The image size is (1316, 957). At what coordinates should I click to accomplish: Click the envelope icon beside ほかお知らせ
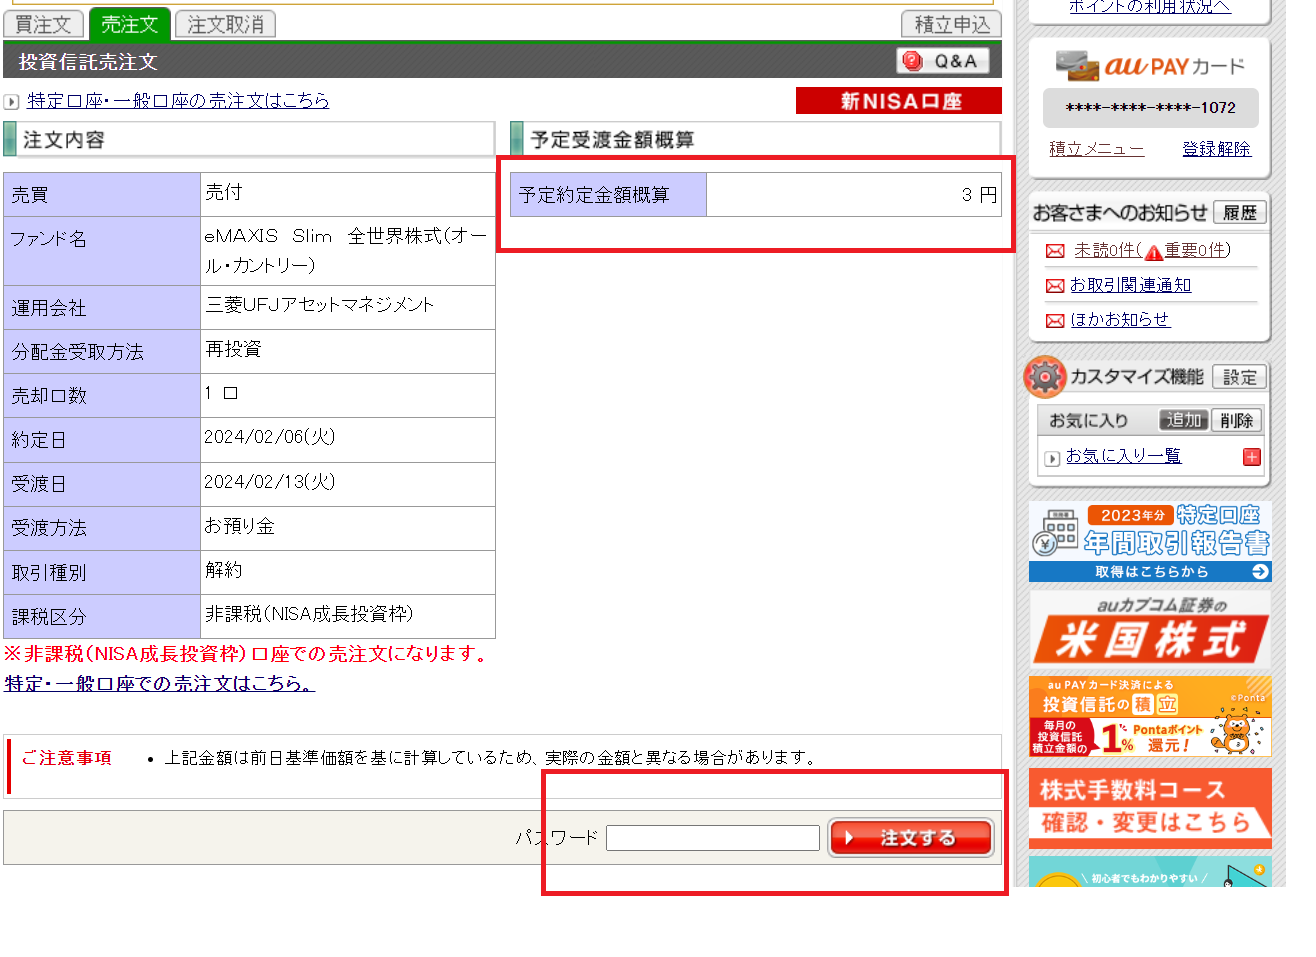(1054, 320)
